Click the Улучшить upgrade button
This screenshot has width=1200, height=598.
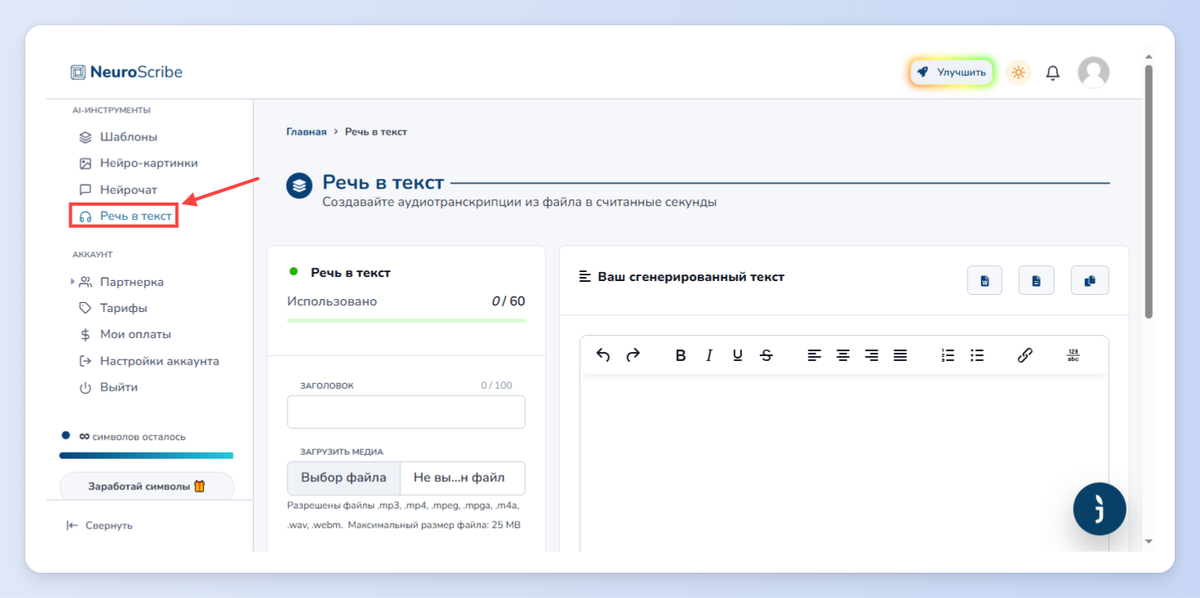coord(951,72)
